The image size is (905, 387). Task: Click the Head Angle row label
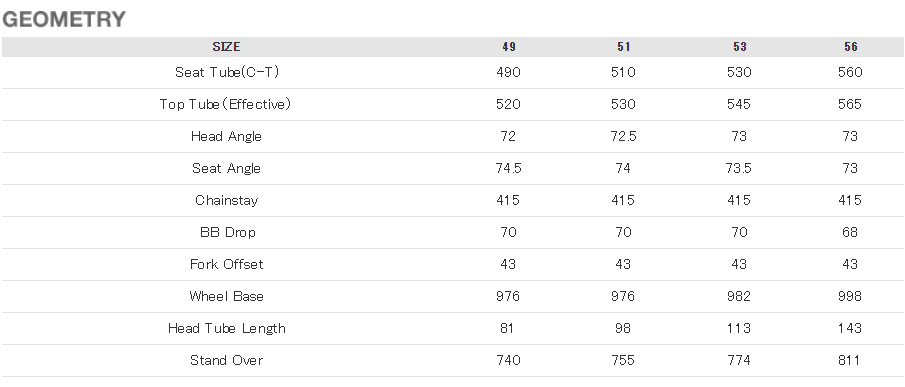(x=226, y=137)
